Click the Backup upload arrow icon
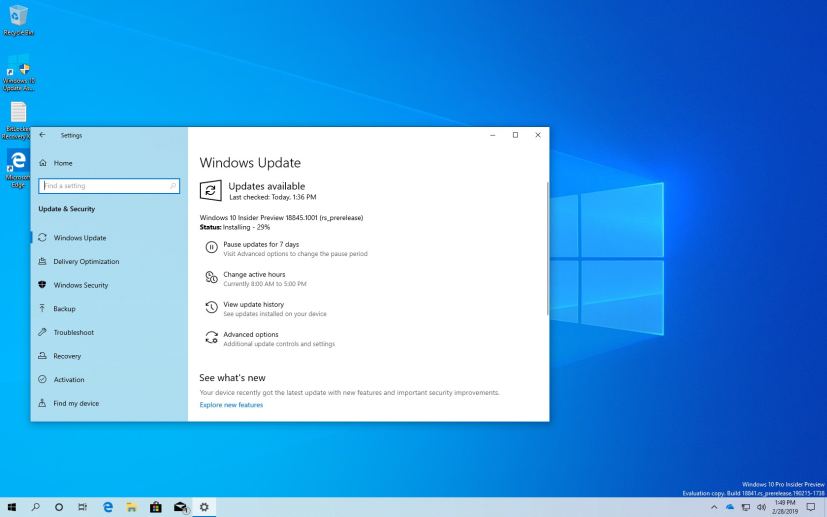827x517 pixels. [x=42, y=308]
